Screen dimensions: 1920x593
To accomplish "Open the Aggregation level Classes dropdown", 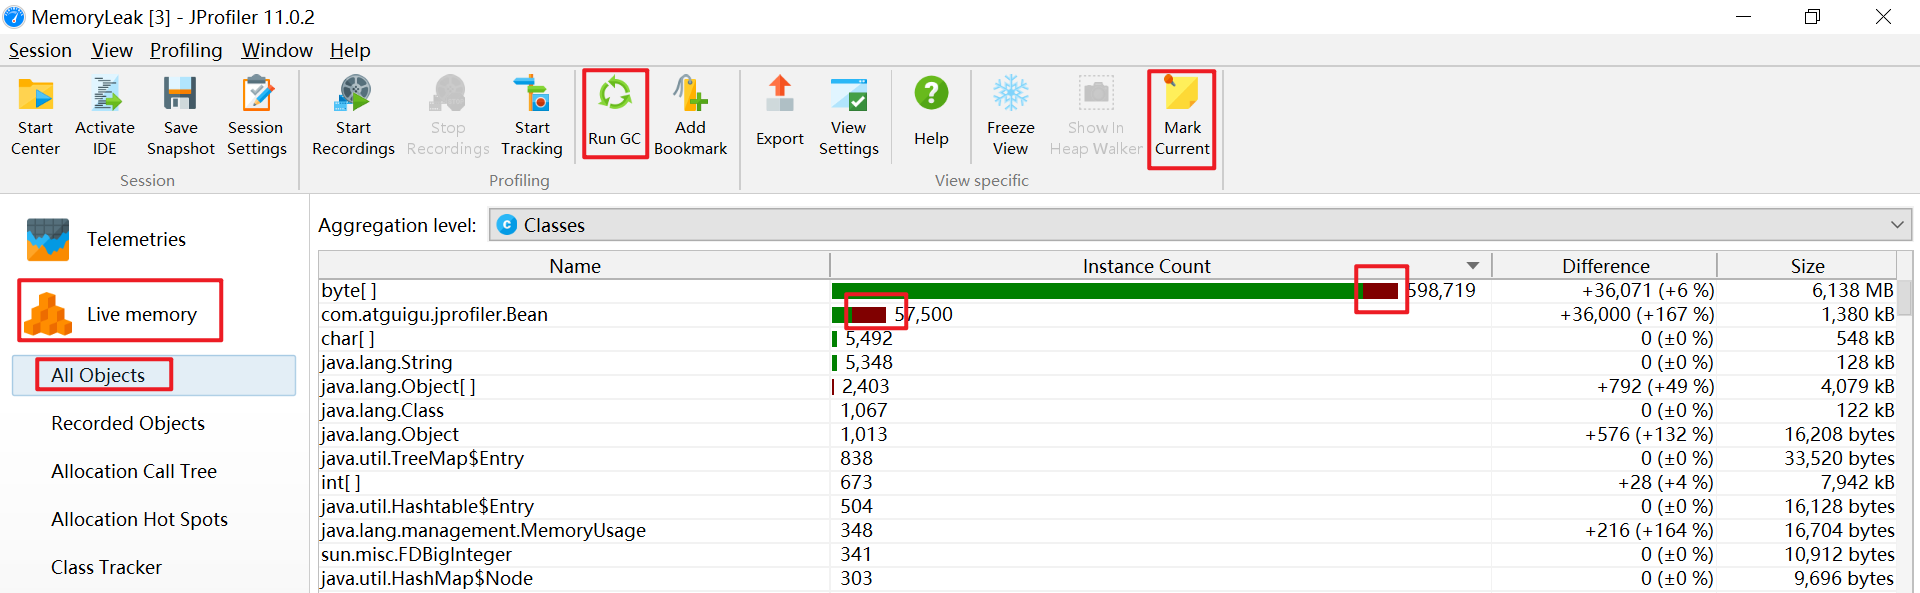I will coord(1200,225).
